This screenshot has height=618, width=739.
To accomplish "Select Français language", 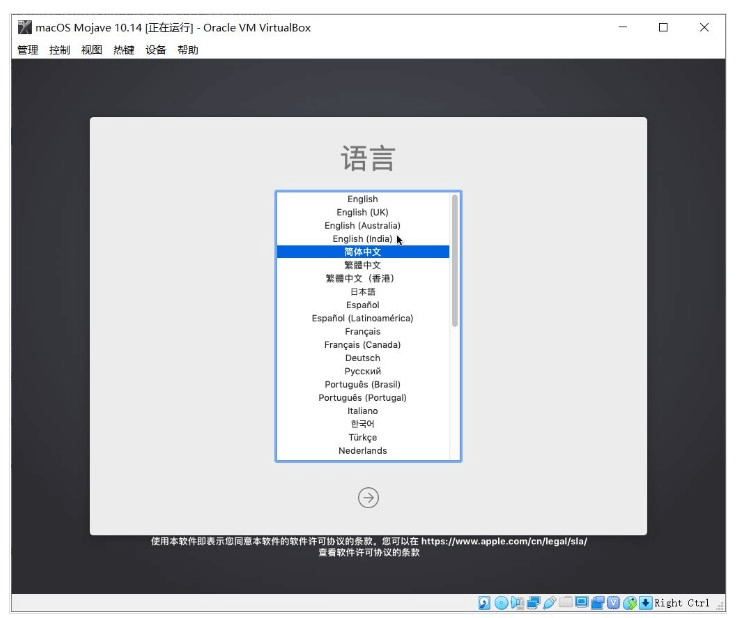I will [x=362, y=331].
